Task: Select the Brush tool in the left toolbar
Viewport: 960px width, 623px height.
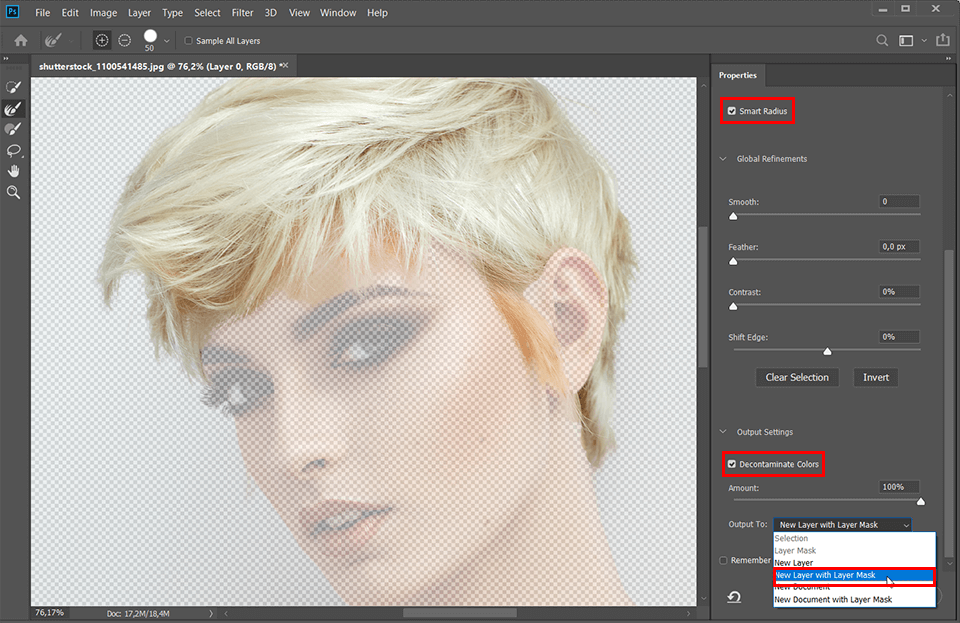Action: tap(13, 128)
